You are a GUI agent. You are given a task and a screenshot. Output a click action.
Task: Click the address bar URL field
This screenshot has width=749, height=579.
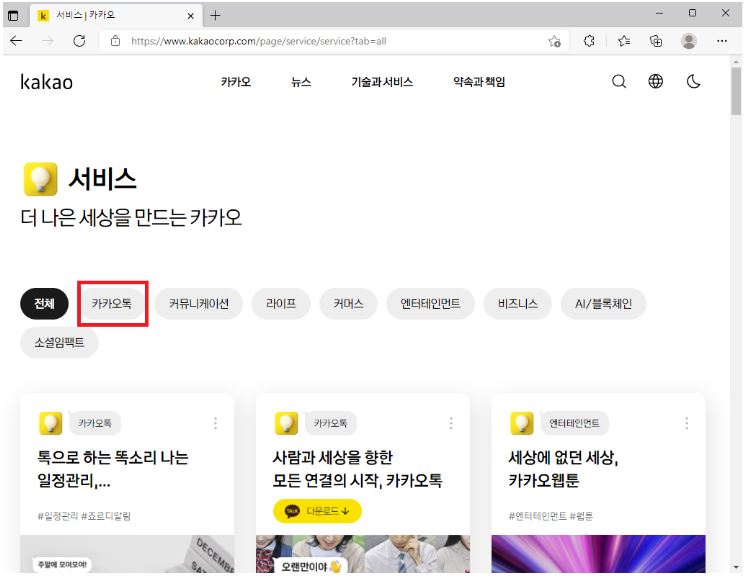(334, 41)
